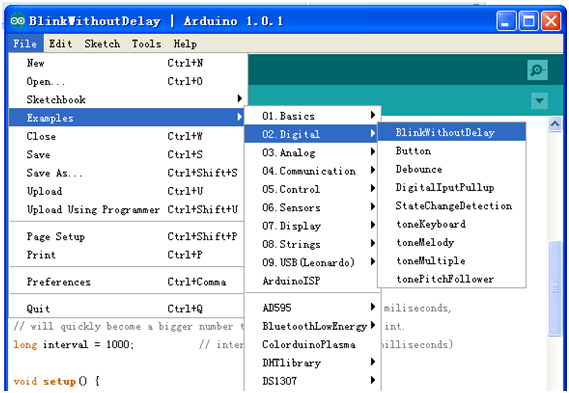569x393 pixels.
Task: Expand the 08.Strings examples submenu
Action: click(x=312, y=244)
